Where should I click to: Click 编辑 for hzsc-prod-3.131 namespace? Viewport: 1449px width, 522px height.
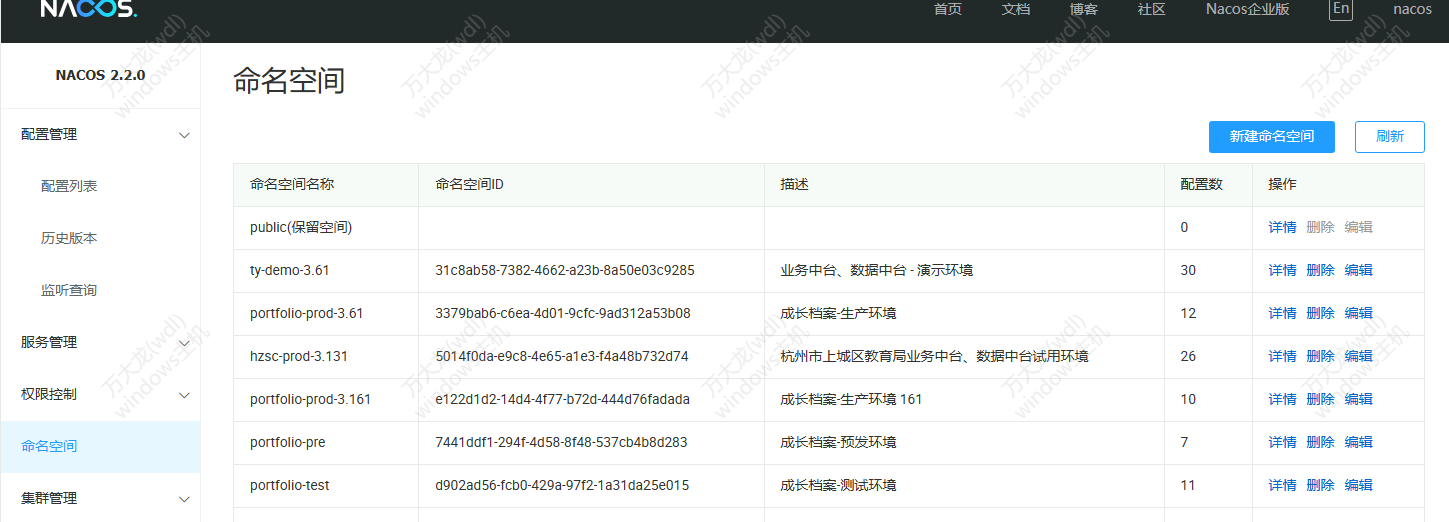click(x=1358, y=356)
